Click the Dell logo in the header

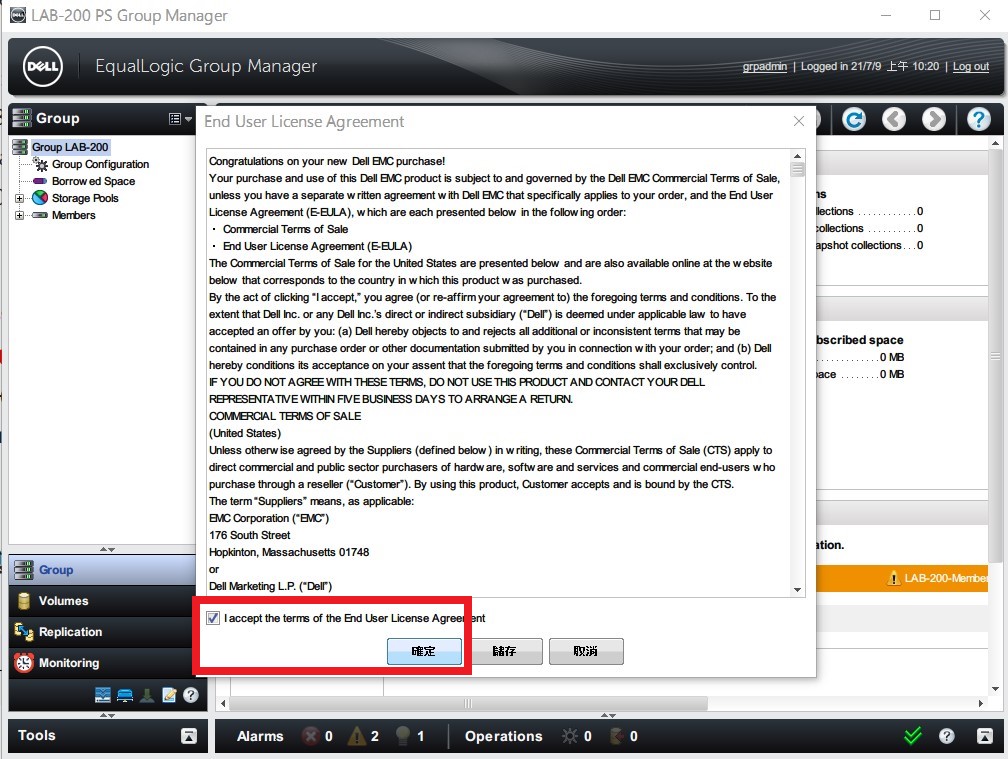point(43,66)
